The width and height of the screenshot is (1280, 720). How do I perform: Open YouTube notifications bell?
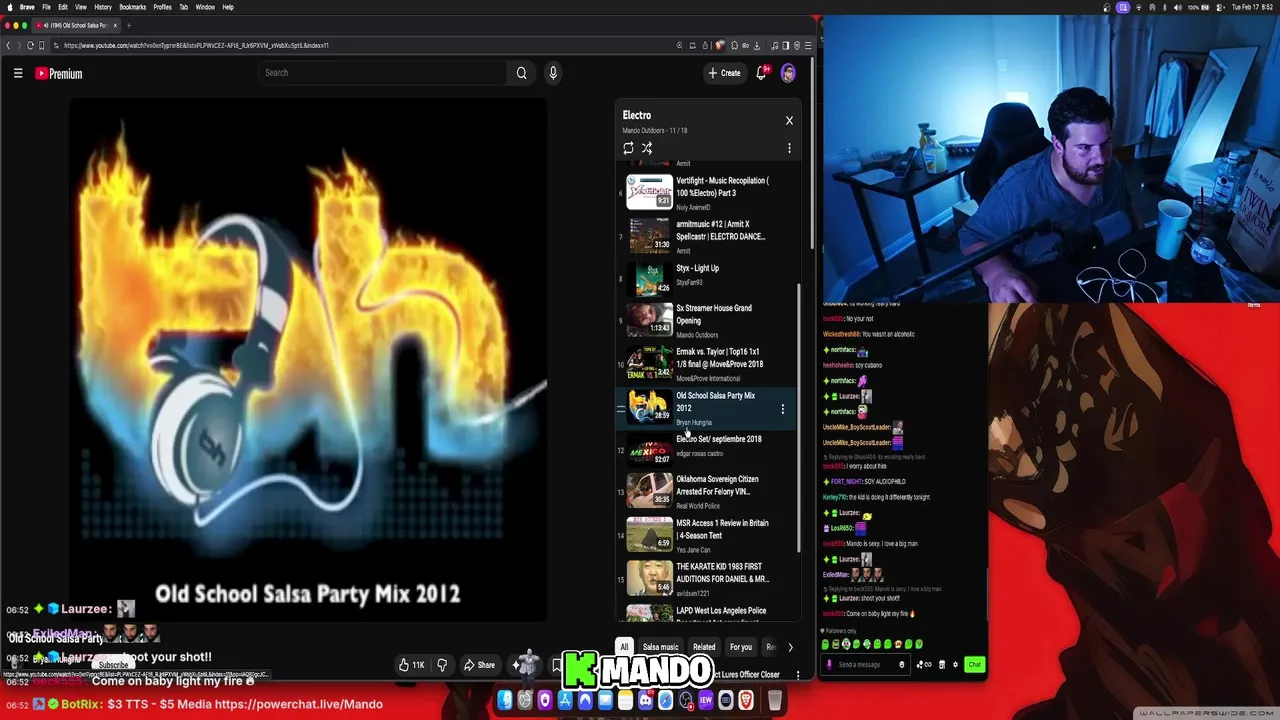click(762, 73)
